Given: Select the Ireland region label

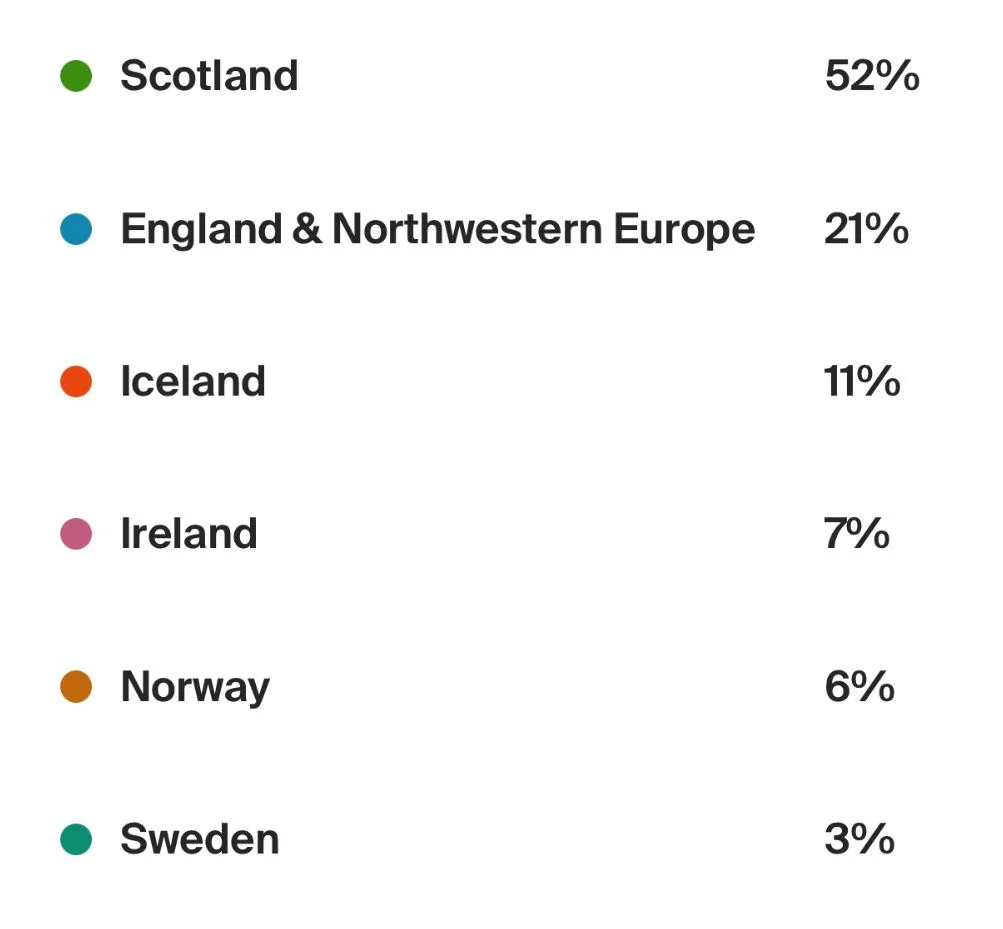Looking at the screenshot, I should point(189,534).
